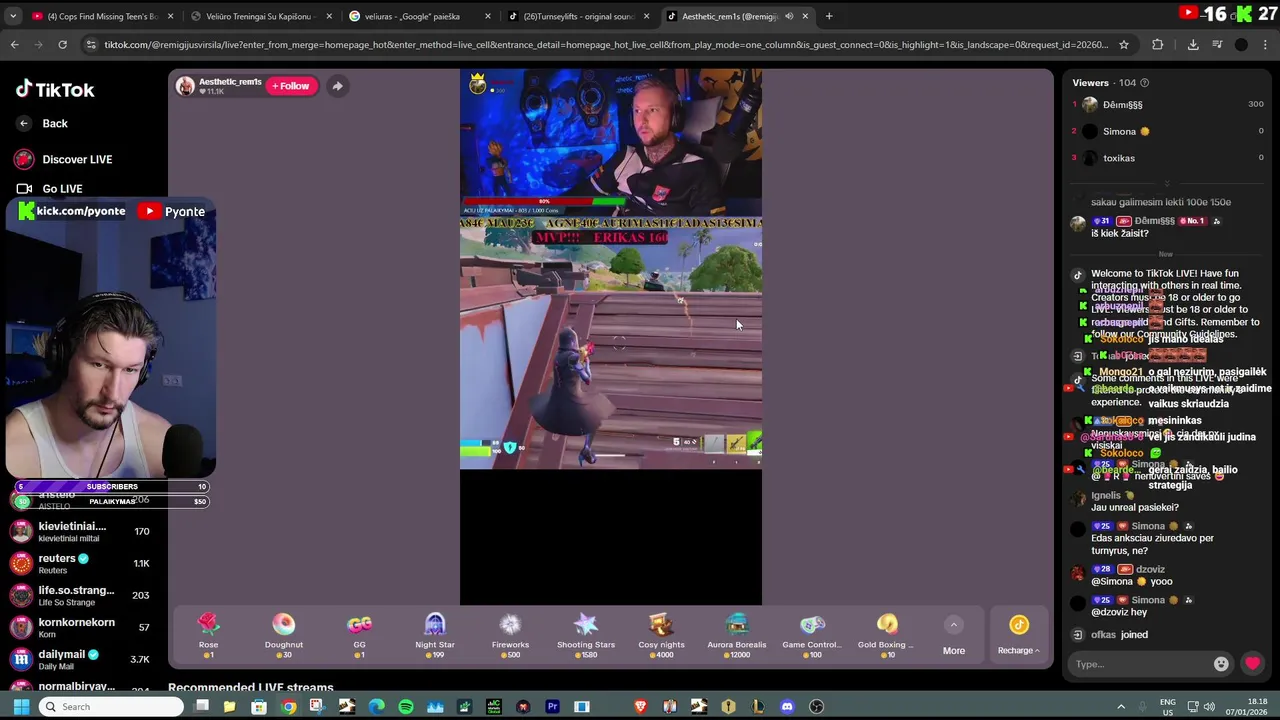Open Premiere Pro from the taskbar
1280x720 pixels.
[552, 707]
